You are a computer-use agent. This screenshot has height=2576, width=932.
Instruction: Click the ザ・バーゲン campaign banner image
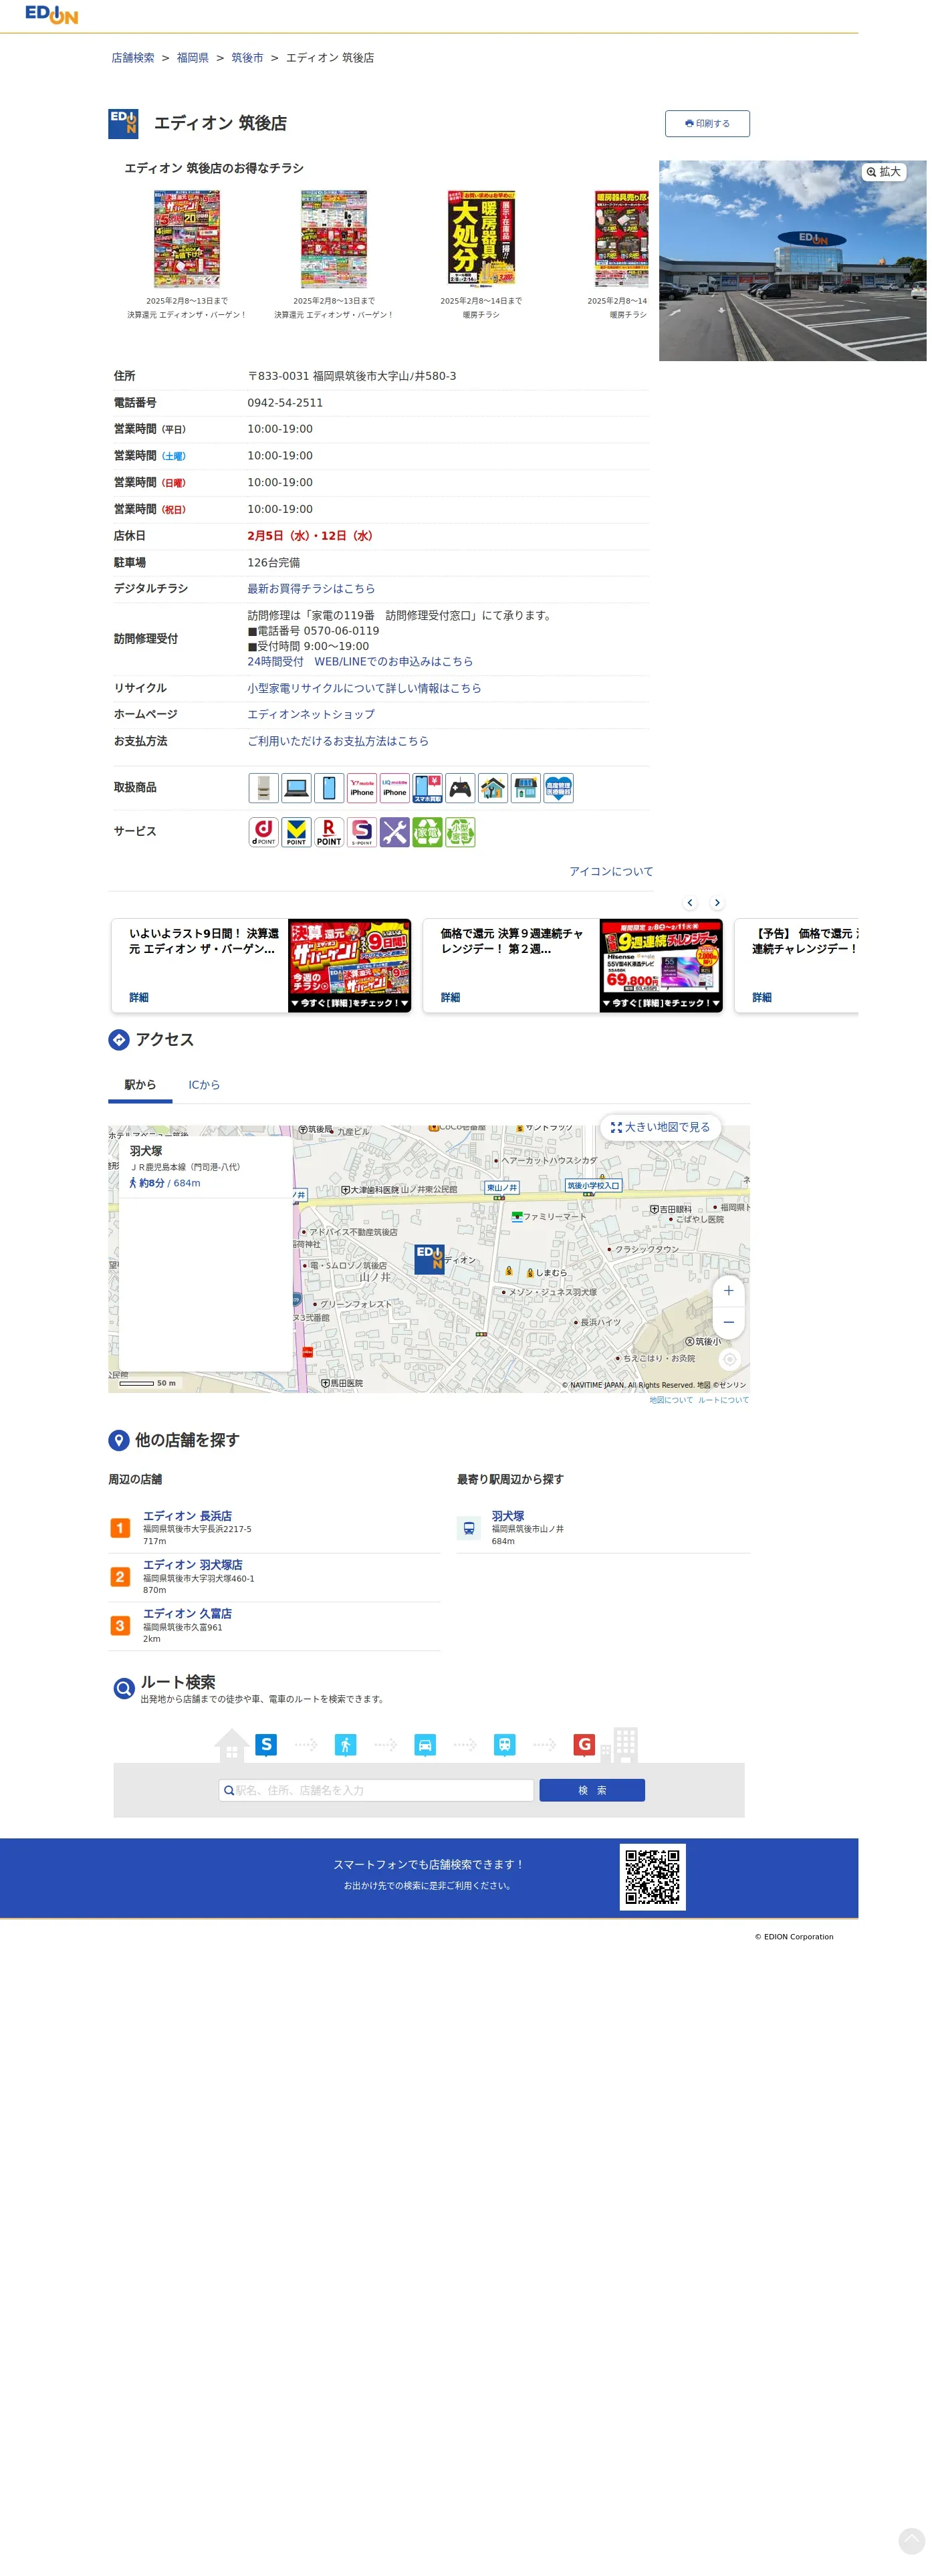coord(350,966)
